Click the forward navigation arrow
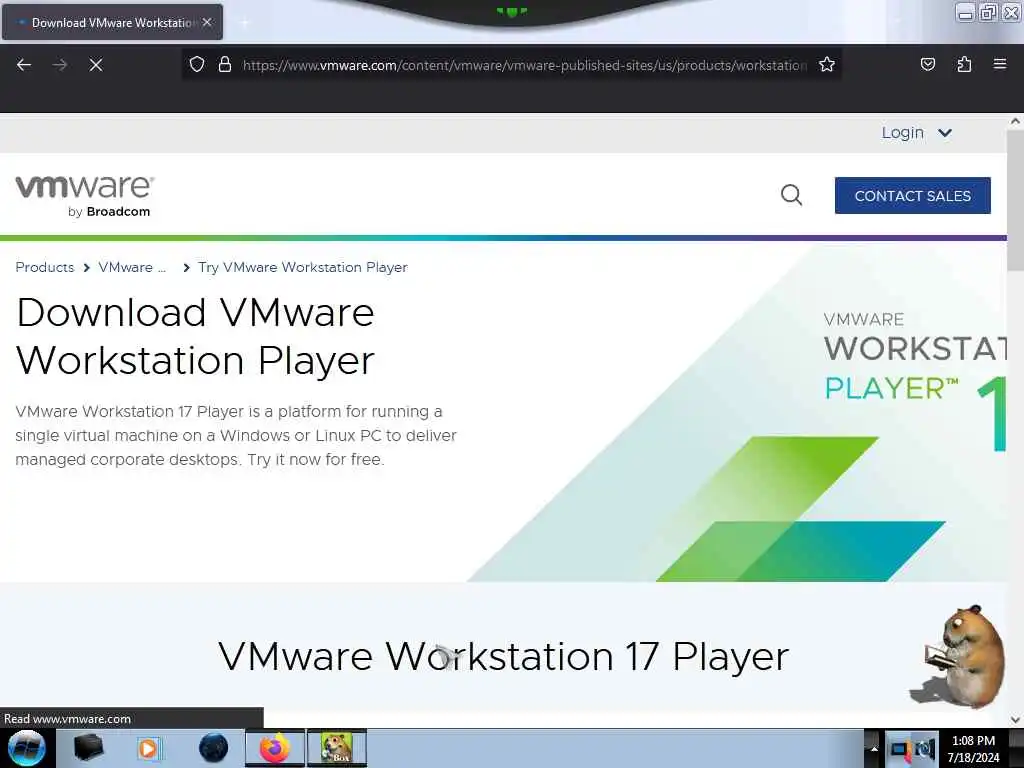This screenshot has height=768, width=1024. (60, 65)
